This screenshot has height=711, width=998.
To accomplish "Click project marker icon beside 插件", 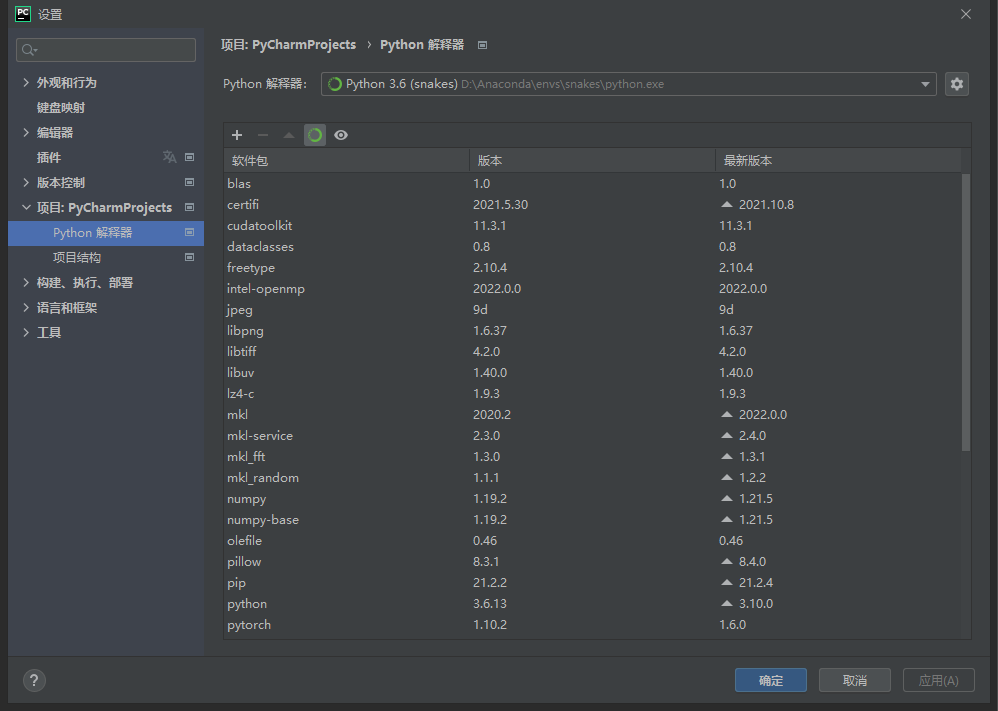I will point(189,157).
